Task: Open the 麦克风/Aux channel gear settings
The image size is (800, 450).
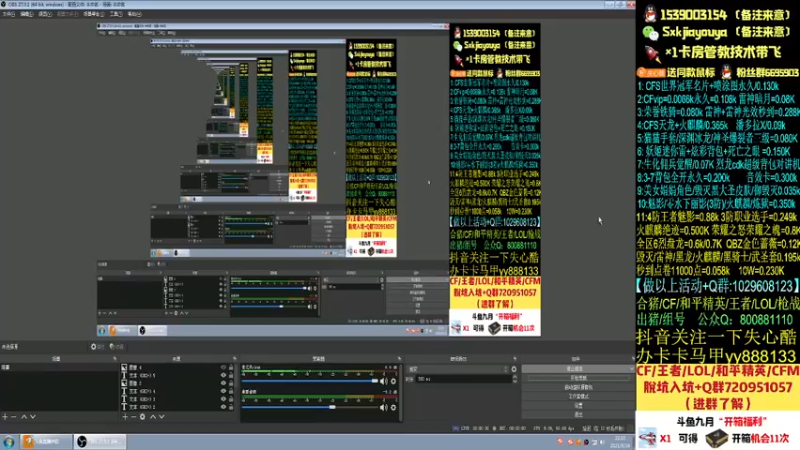Action: [393, 381]
